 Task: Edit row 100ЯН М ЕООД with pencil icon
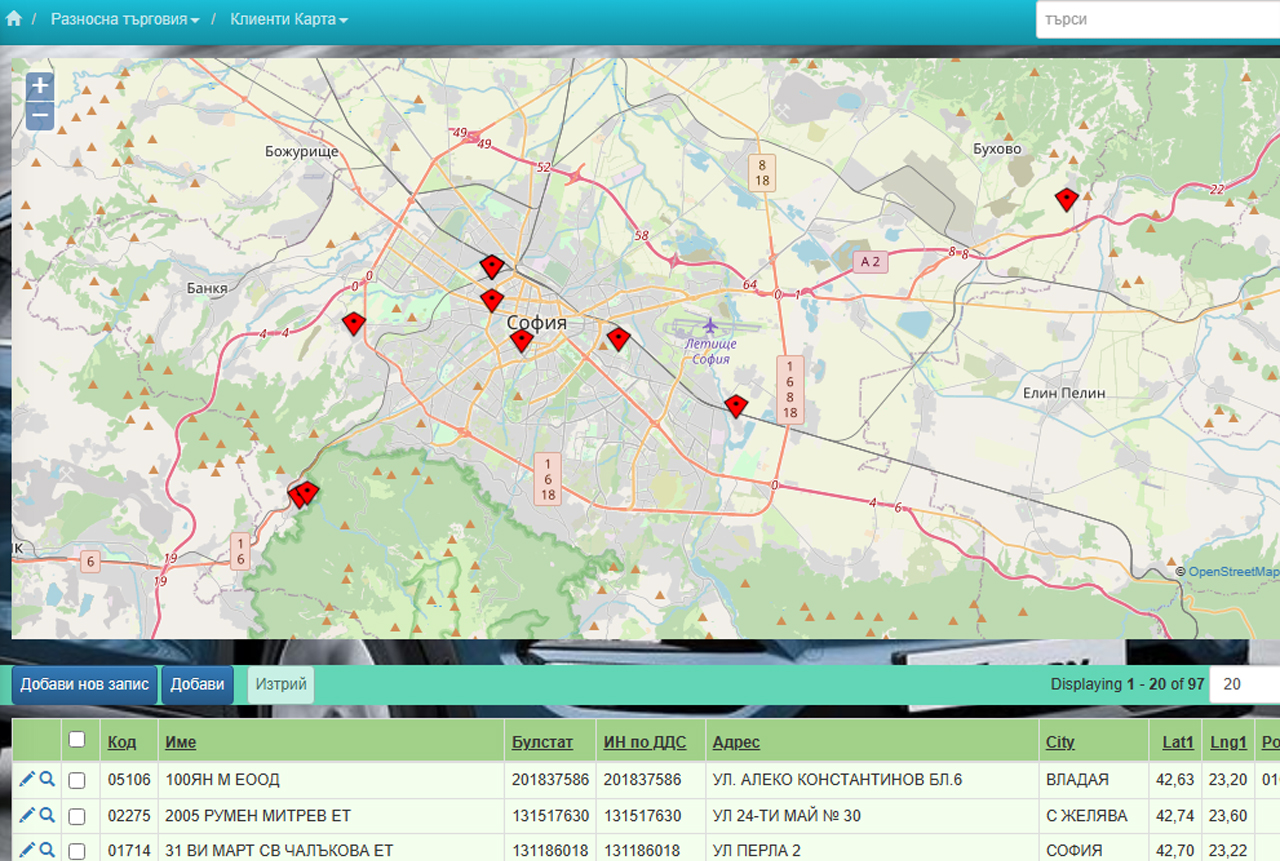[27, 779]
